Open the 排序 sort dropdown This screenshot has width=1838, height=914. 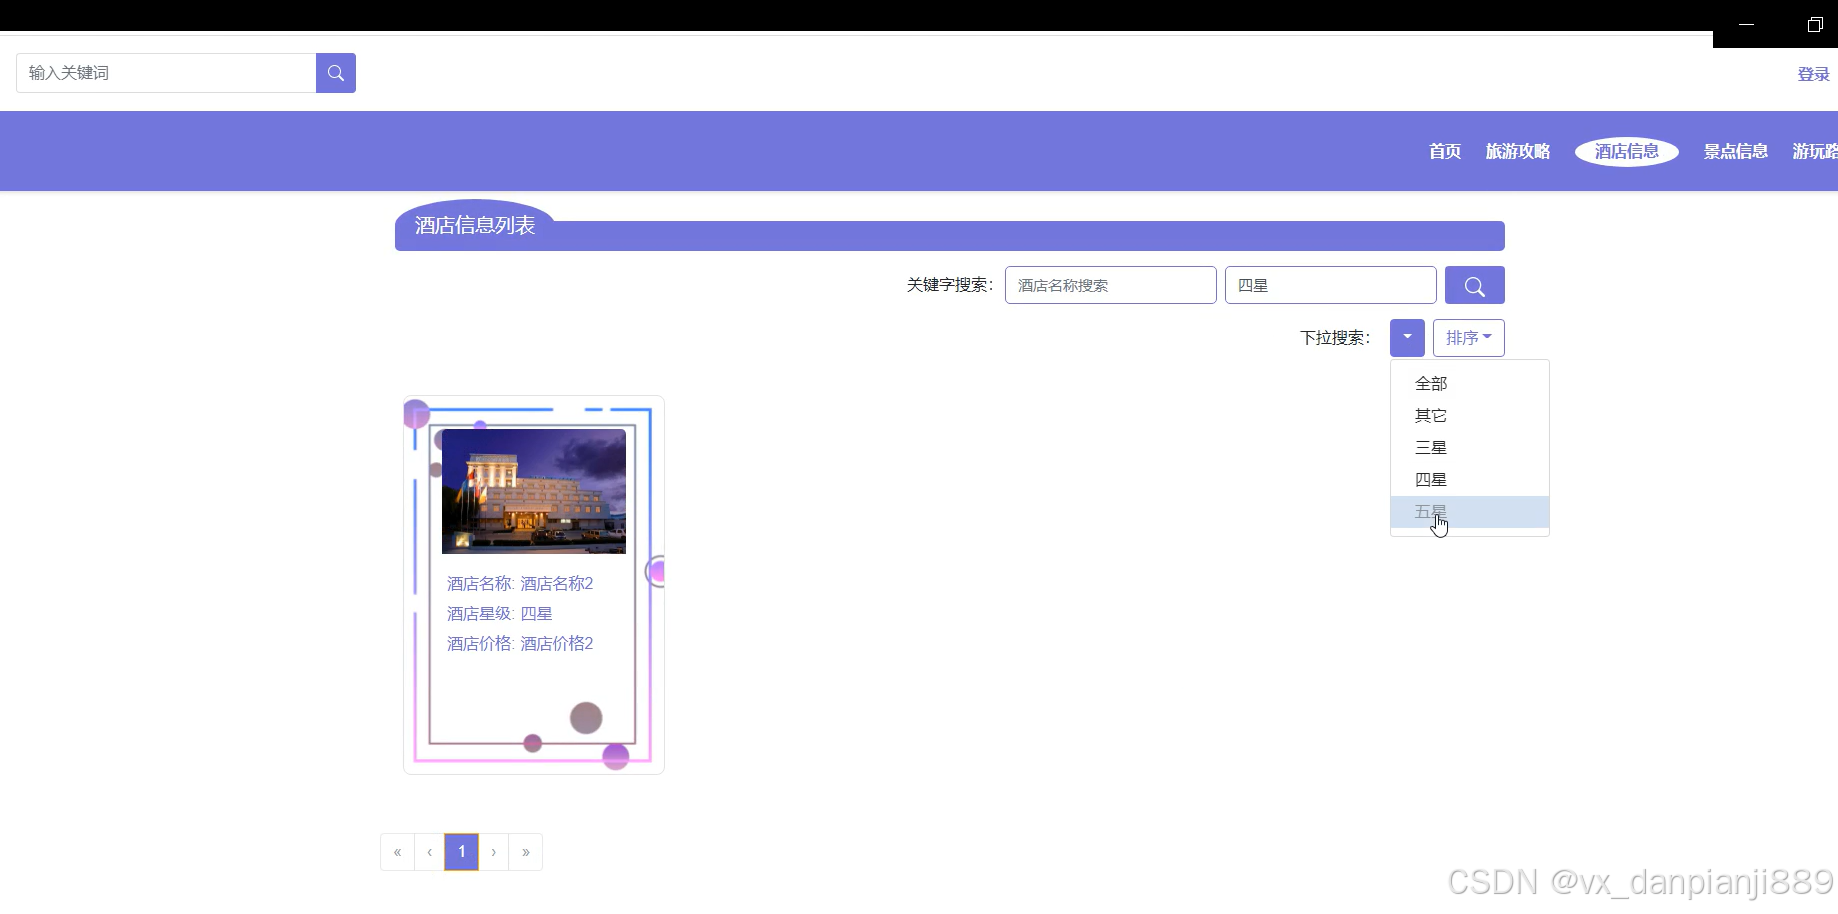coord(1469,338)
